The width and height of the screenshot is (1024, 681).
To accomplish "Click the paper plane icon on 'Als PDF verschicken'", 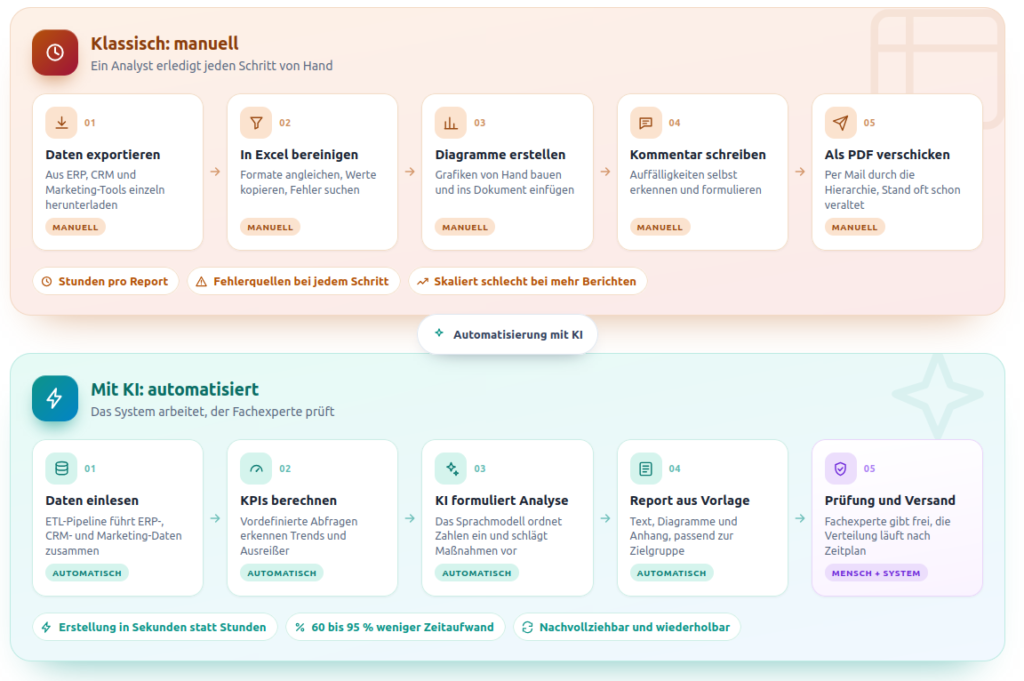I will [x=840, y=123].
